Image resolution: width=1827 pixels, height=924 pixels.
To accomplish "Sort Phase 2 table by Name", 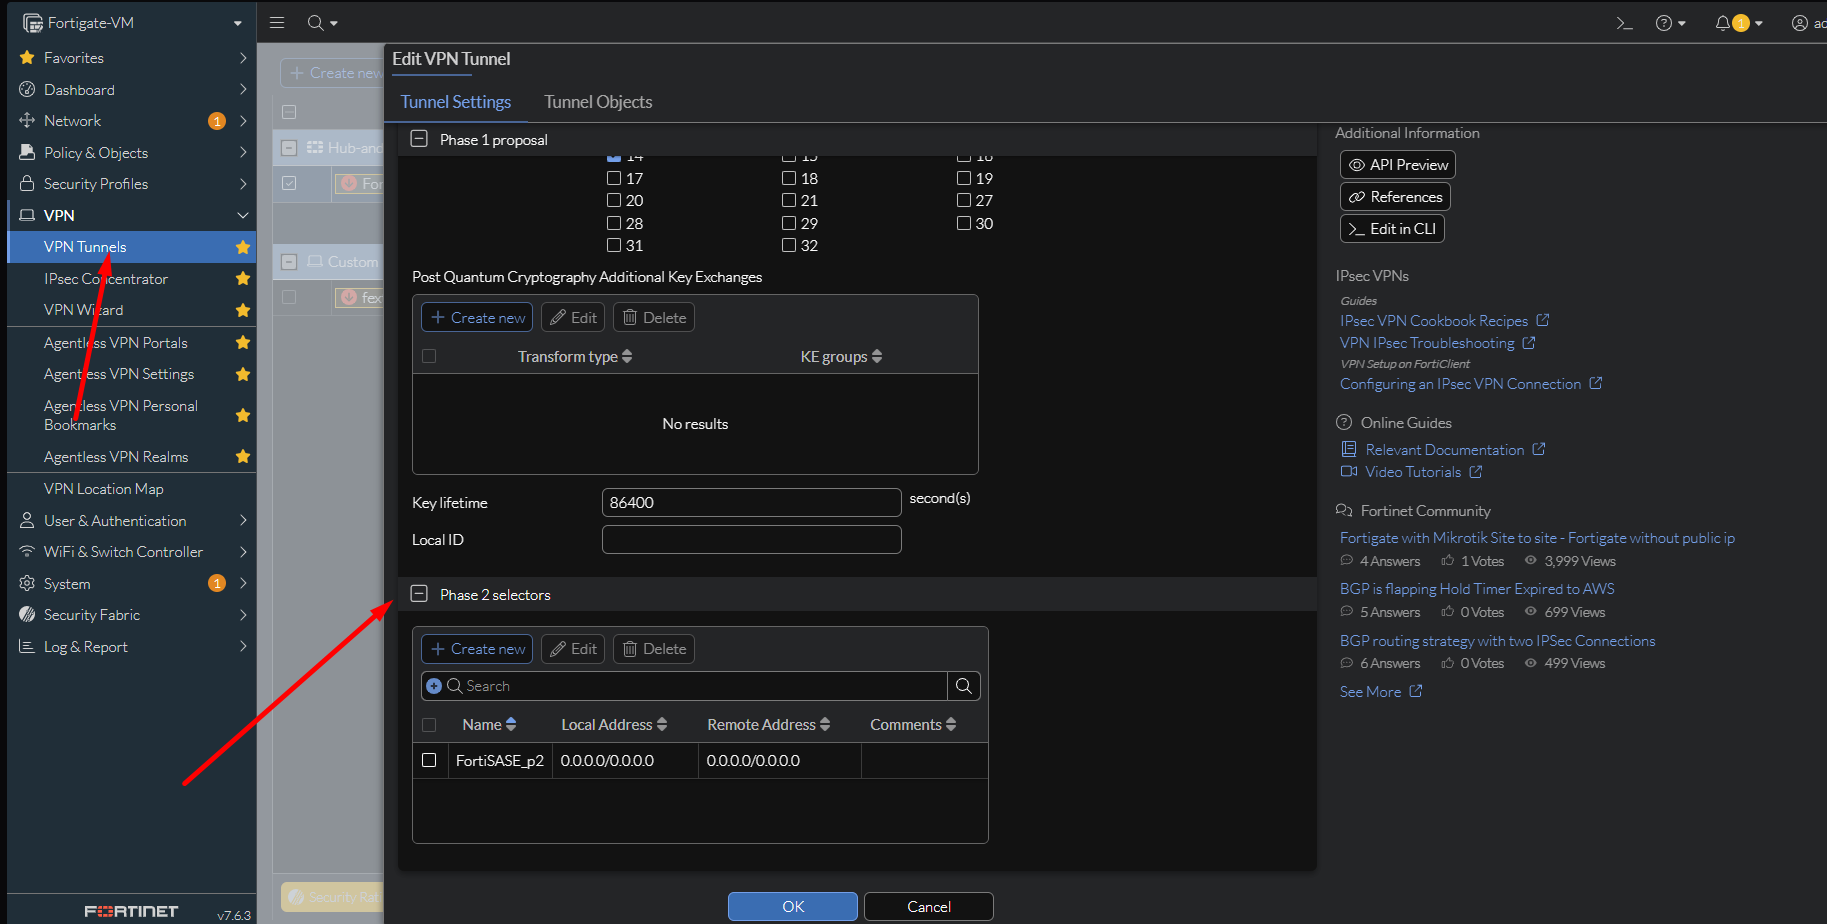I will (511, 724).
